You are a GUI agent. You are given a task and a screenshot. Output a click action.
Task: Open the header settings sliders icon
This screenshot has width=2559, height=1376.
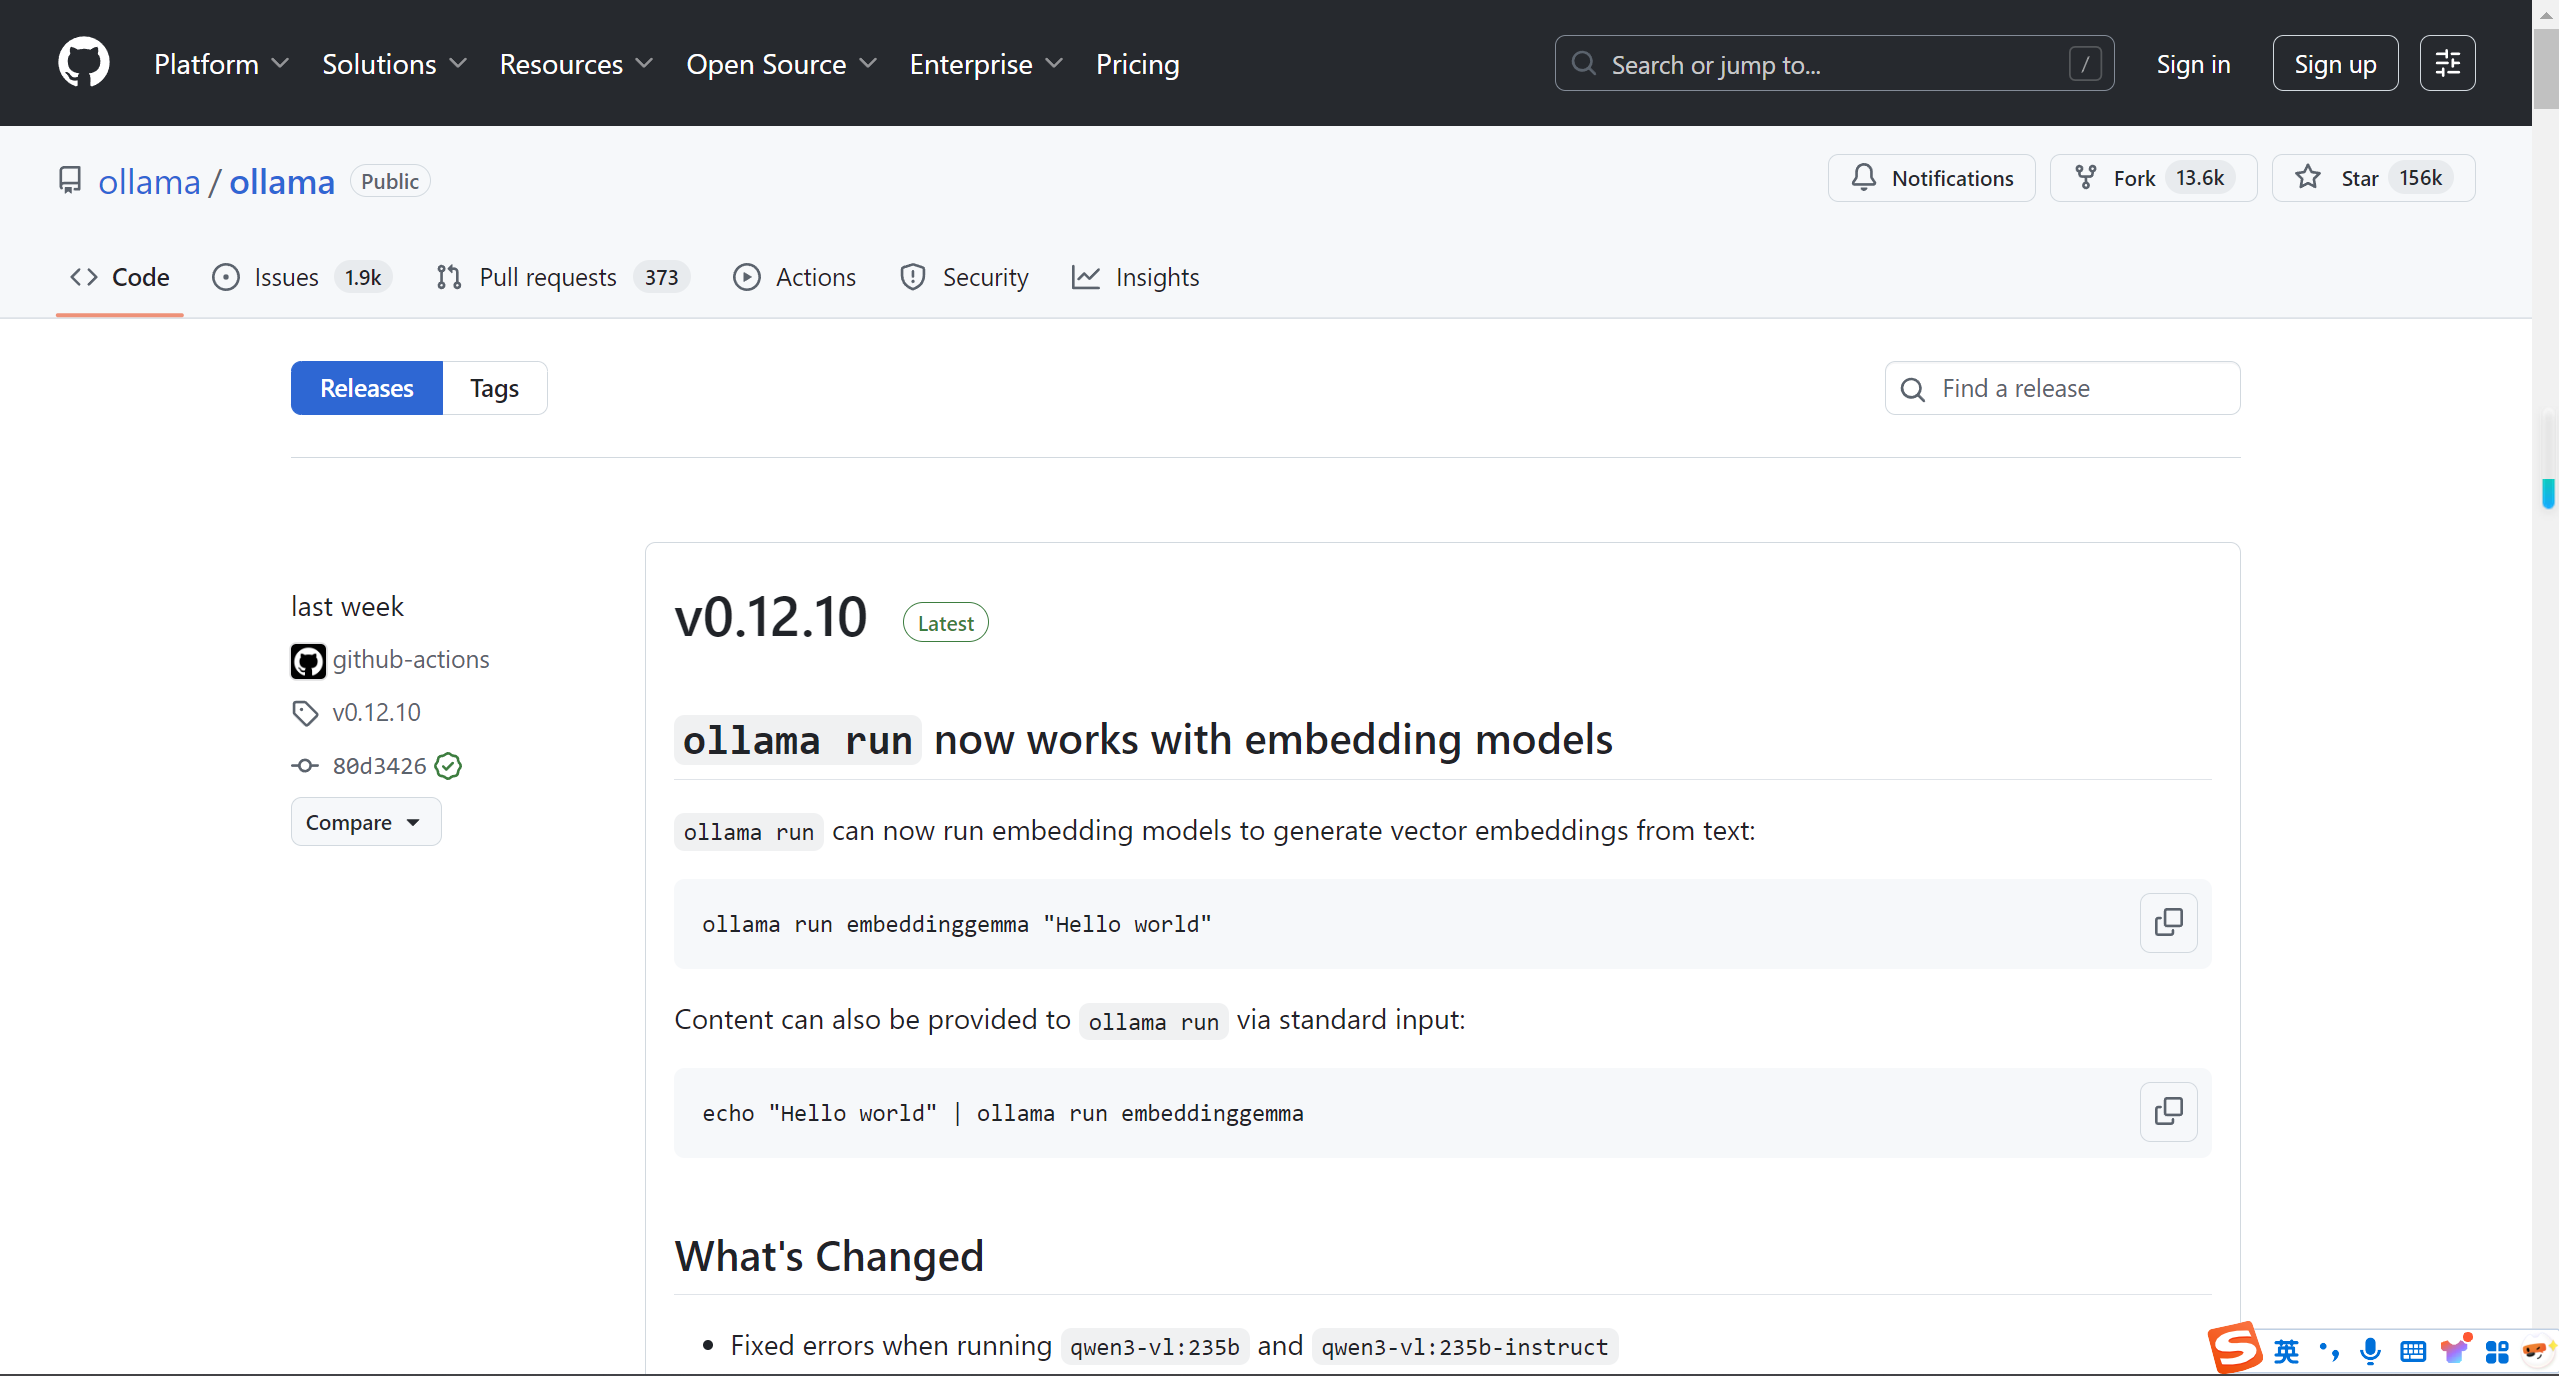[2447, 63]
